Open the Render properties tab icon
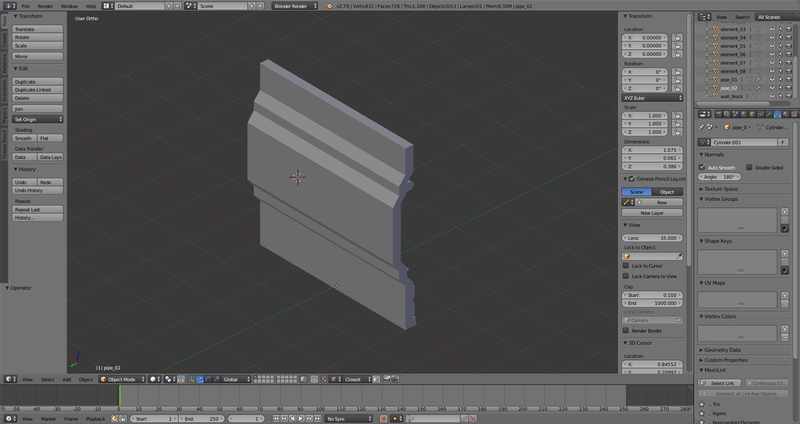Screen dimensions: 800x424 (718, 114)
